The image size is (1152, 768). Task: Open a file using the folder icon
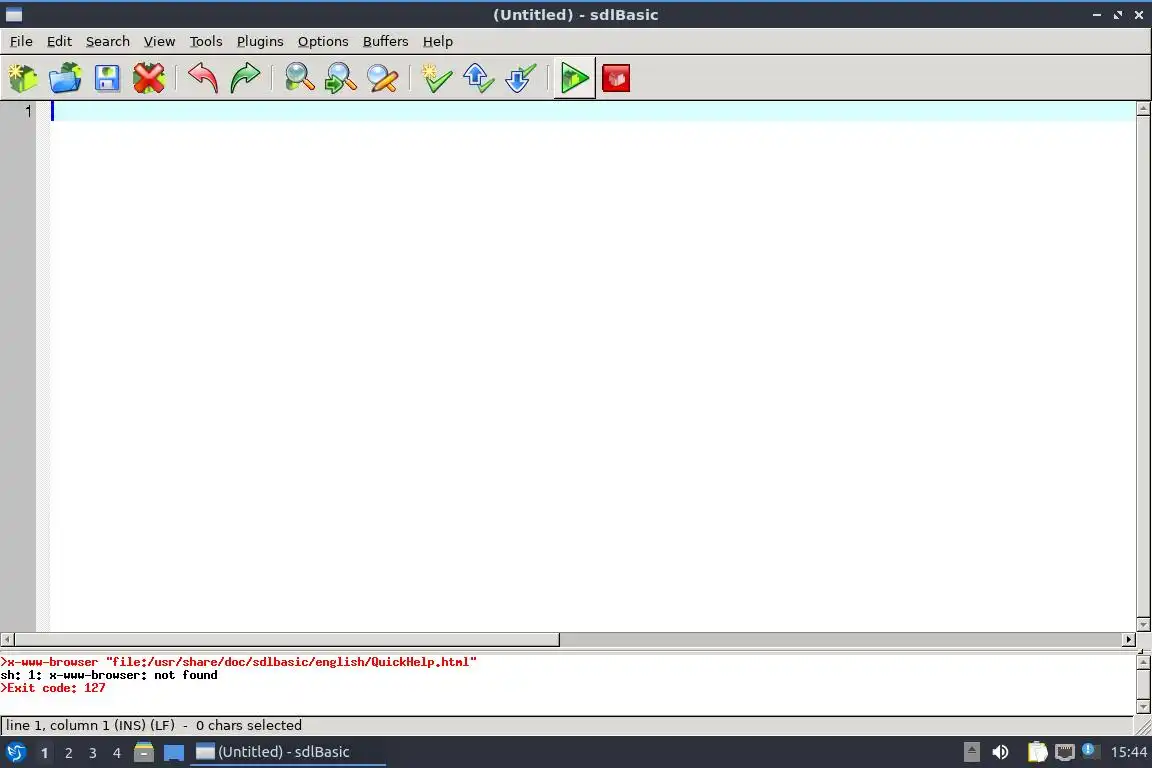[65, 78]
